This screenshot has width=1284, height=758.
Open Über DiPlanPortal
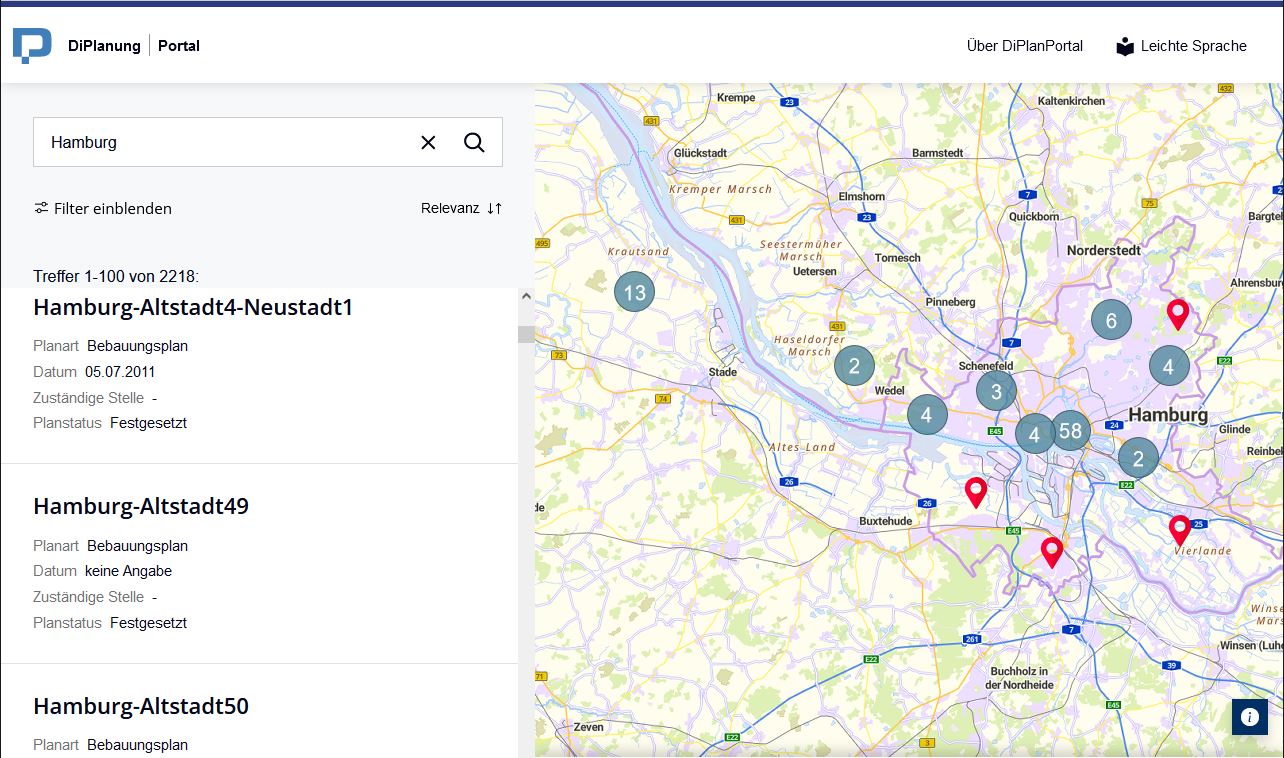[1024, 46]
